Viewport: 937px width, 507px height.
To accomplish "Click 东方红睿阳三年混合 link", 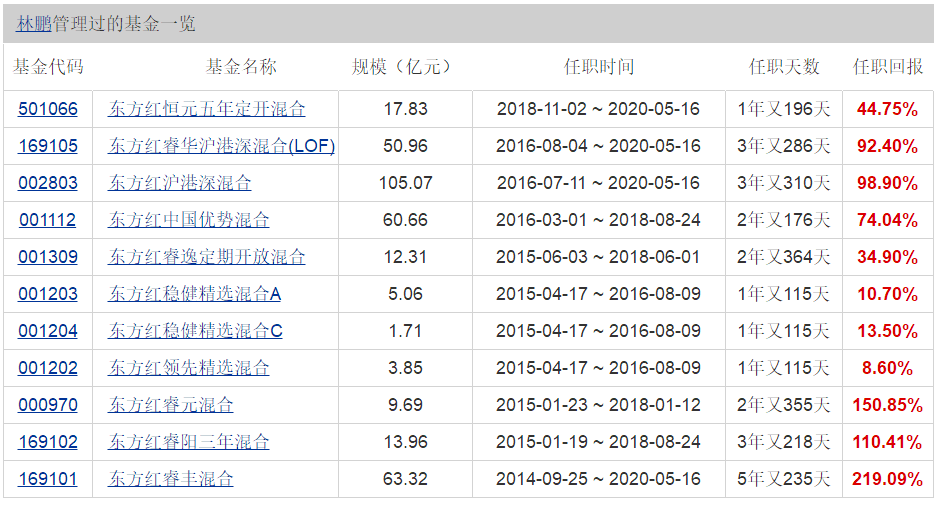I will point(189,442).
